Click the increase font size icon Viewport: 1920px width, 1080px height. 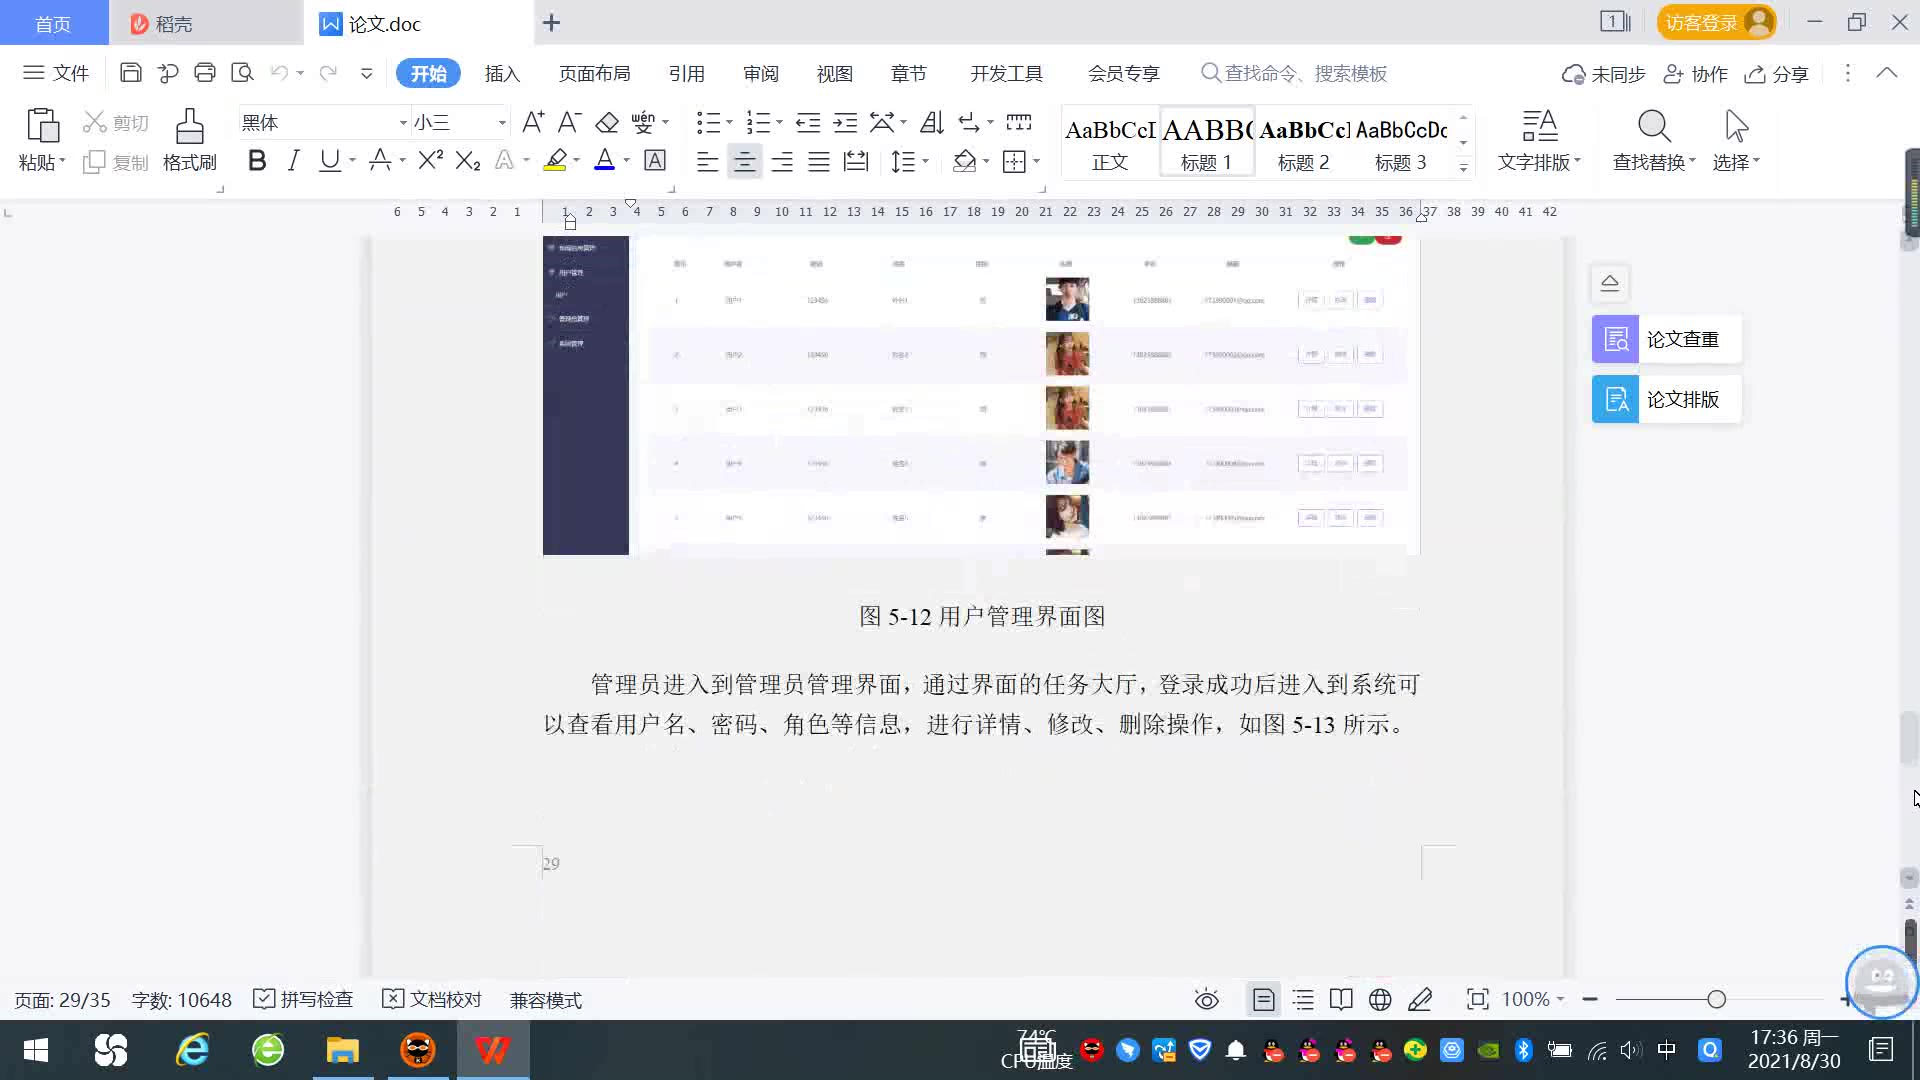[x=533, y=122]
